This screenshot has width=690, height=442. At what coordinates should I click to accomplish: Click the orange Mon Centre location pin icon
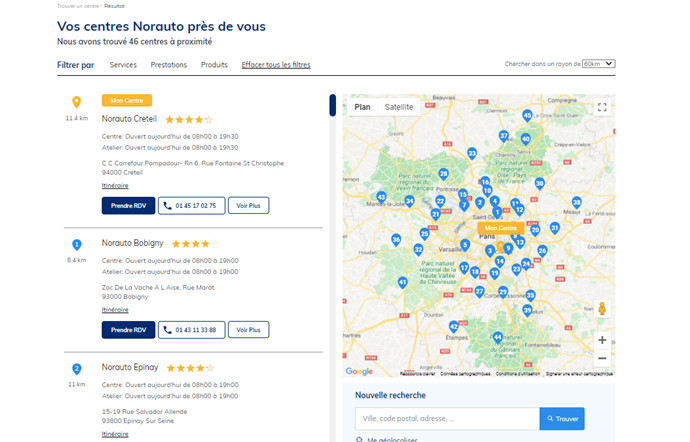point(77,102)
